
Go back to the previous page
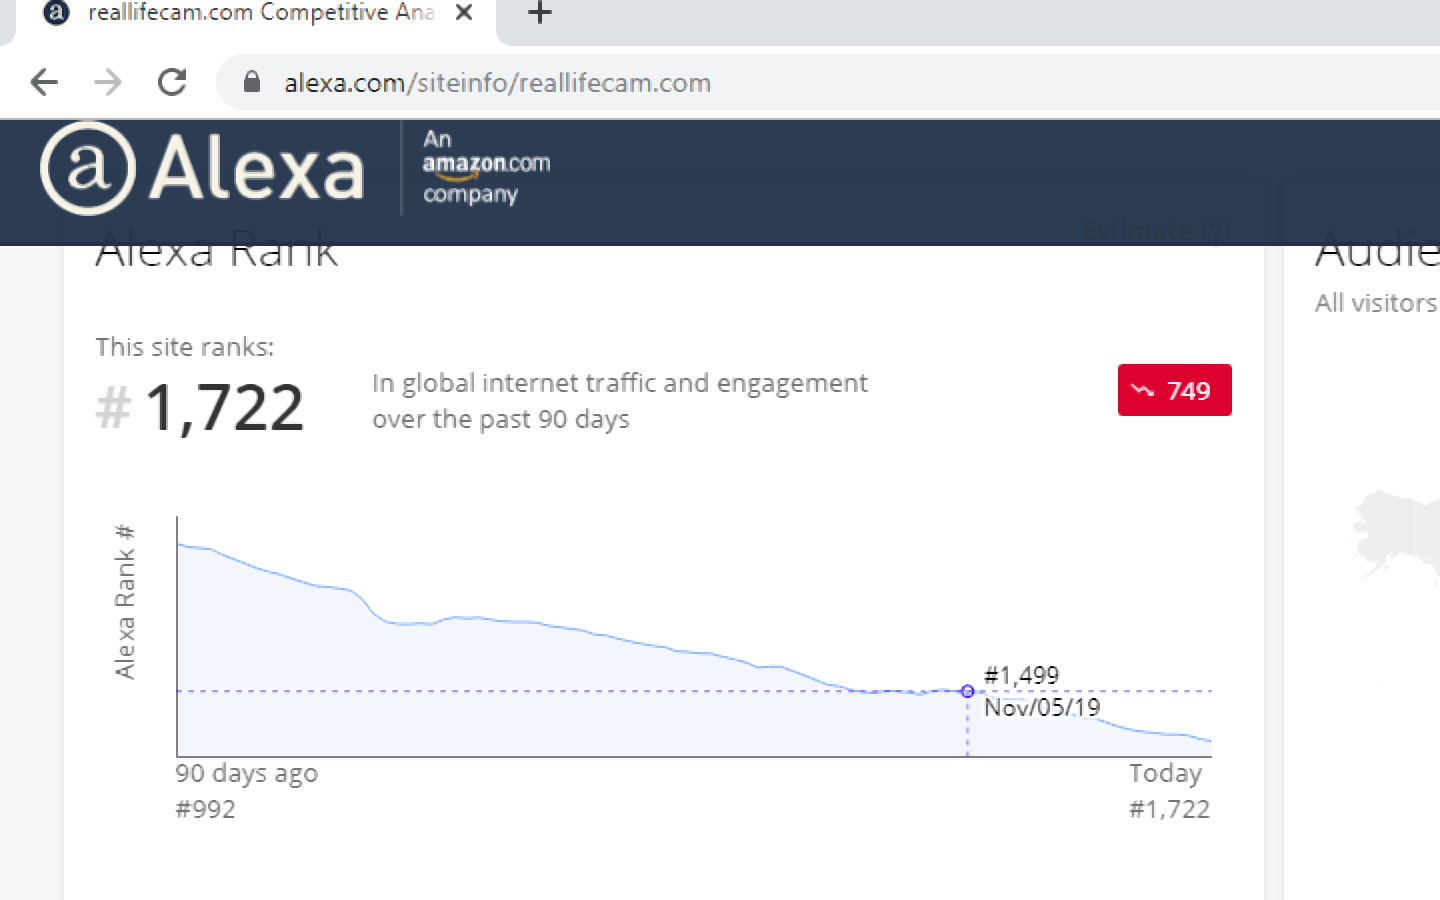coord(44,82)
